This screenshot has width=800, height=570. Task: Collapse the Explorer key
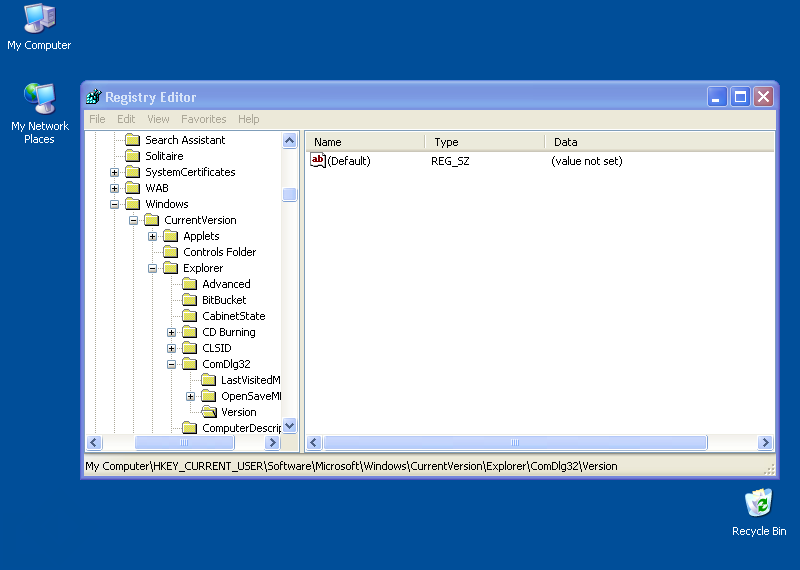152,268
